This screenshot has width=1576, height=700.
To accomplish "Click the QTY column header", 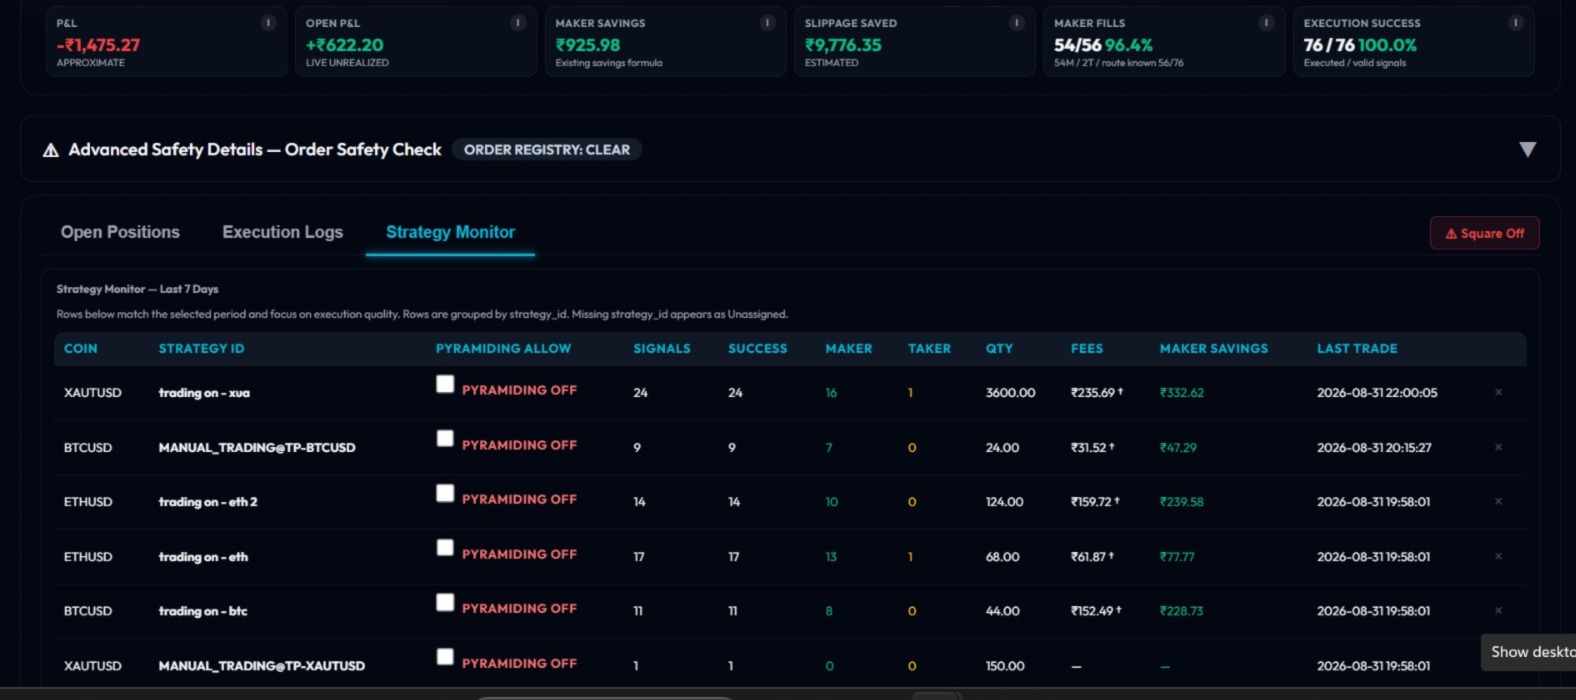I will click(999, 348).
